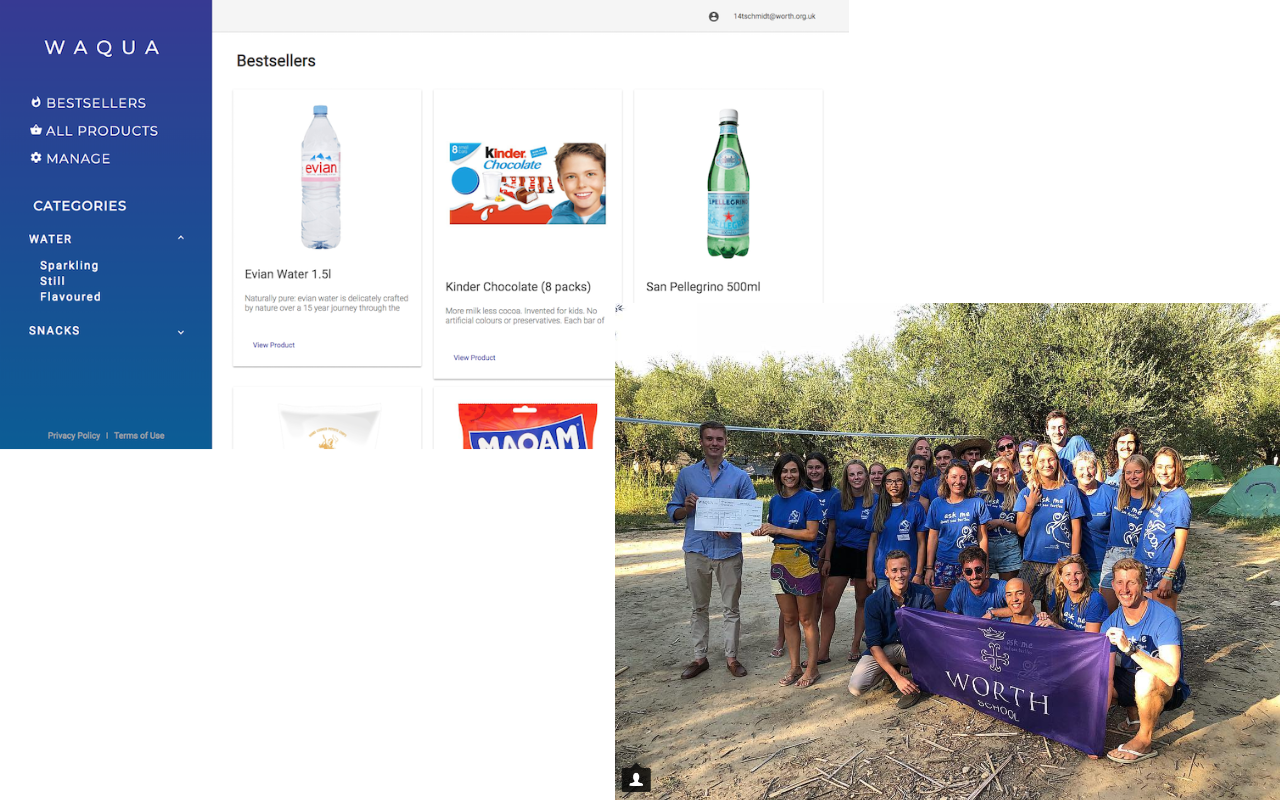Click the San Pellegrino bottle image
The height and width of the screenshot is (800, 1280).
point(728,183)
